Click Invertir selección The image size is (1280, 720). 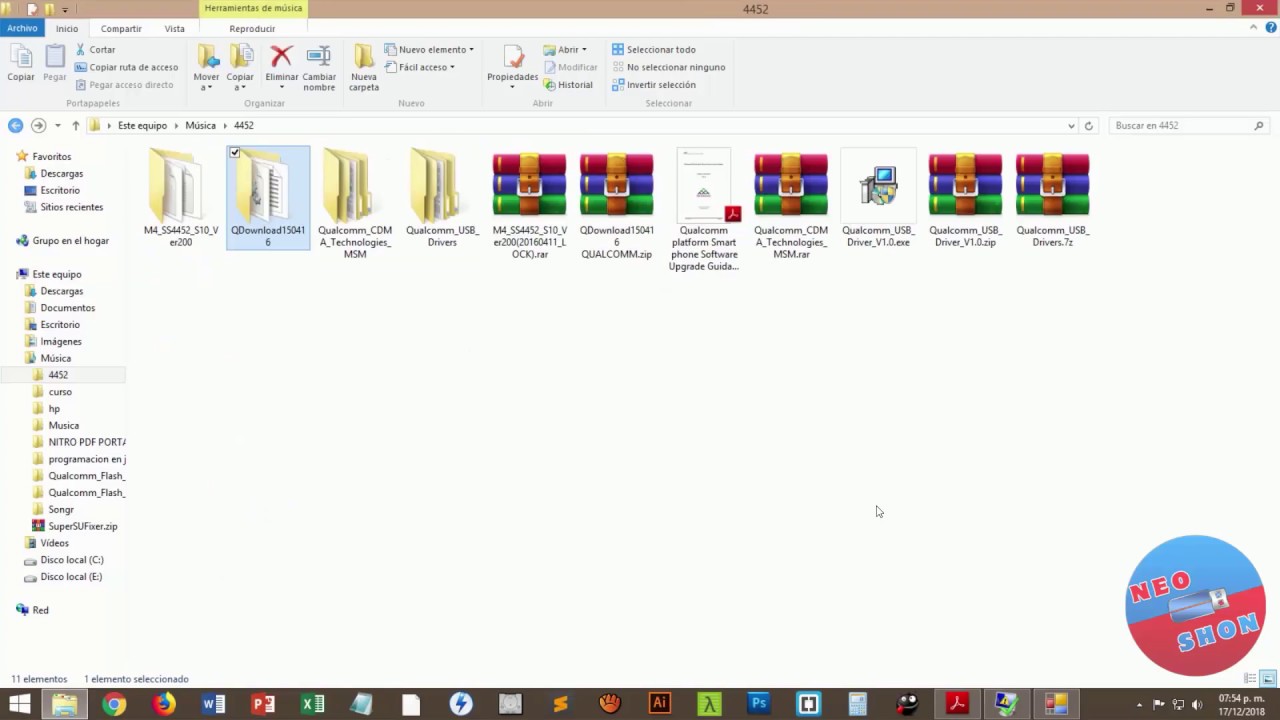[653, 85]
